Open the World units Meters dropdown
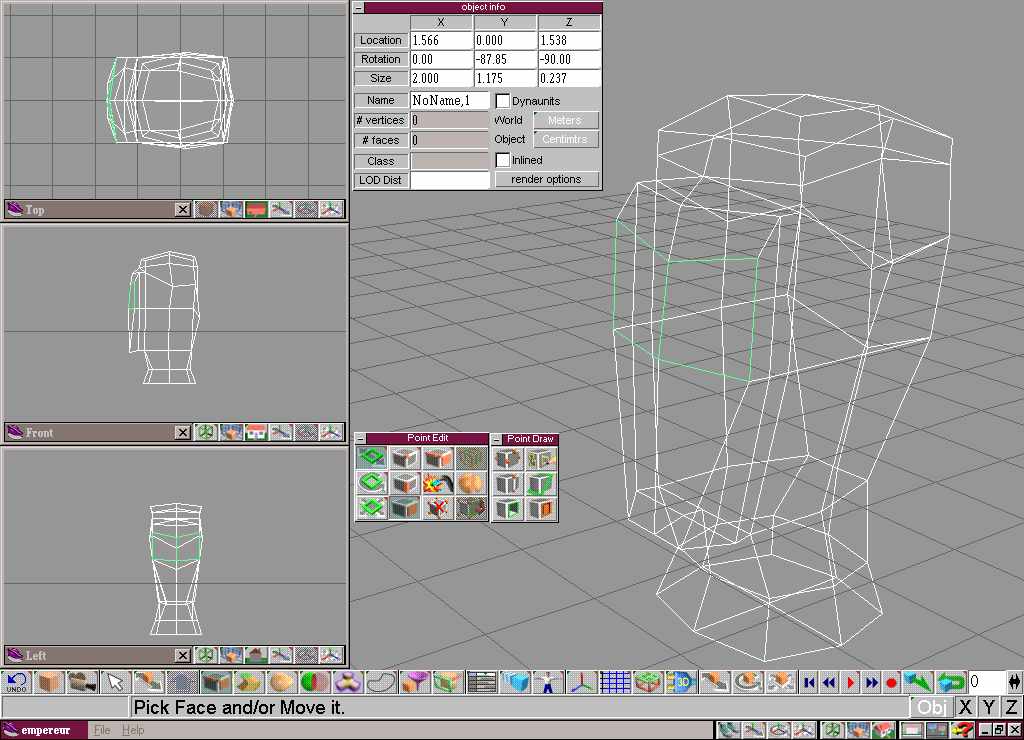This screenshot has height=740, width=1024. 566,120
